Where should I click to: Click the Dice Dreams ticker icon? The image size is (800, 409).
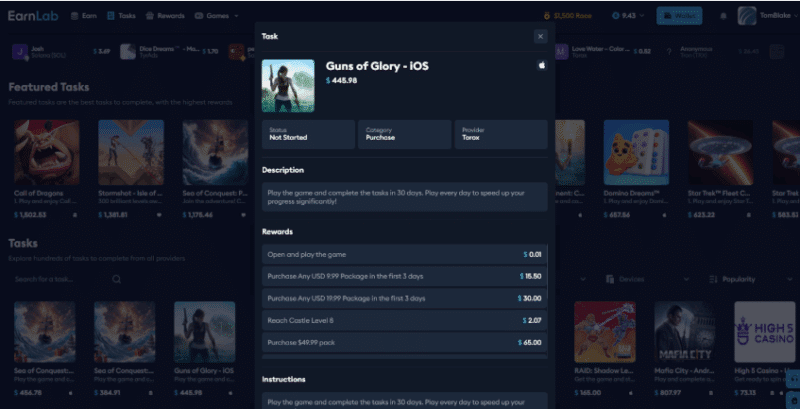128,52
